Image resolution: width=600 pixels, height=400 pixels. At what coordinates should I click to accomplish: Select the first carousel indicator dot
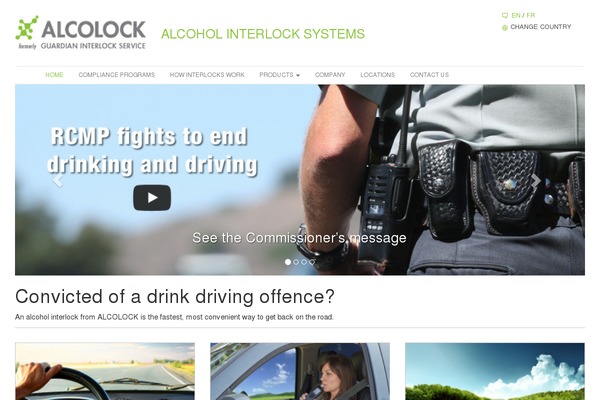coord(288,262)
